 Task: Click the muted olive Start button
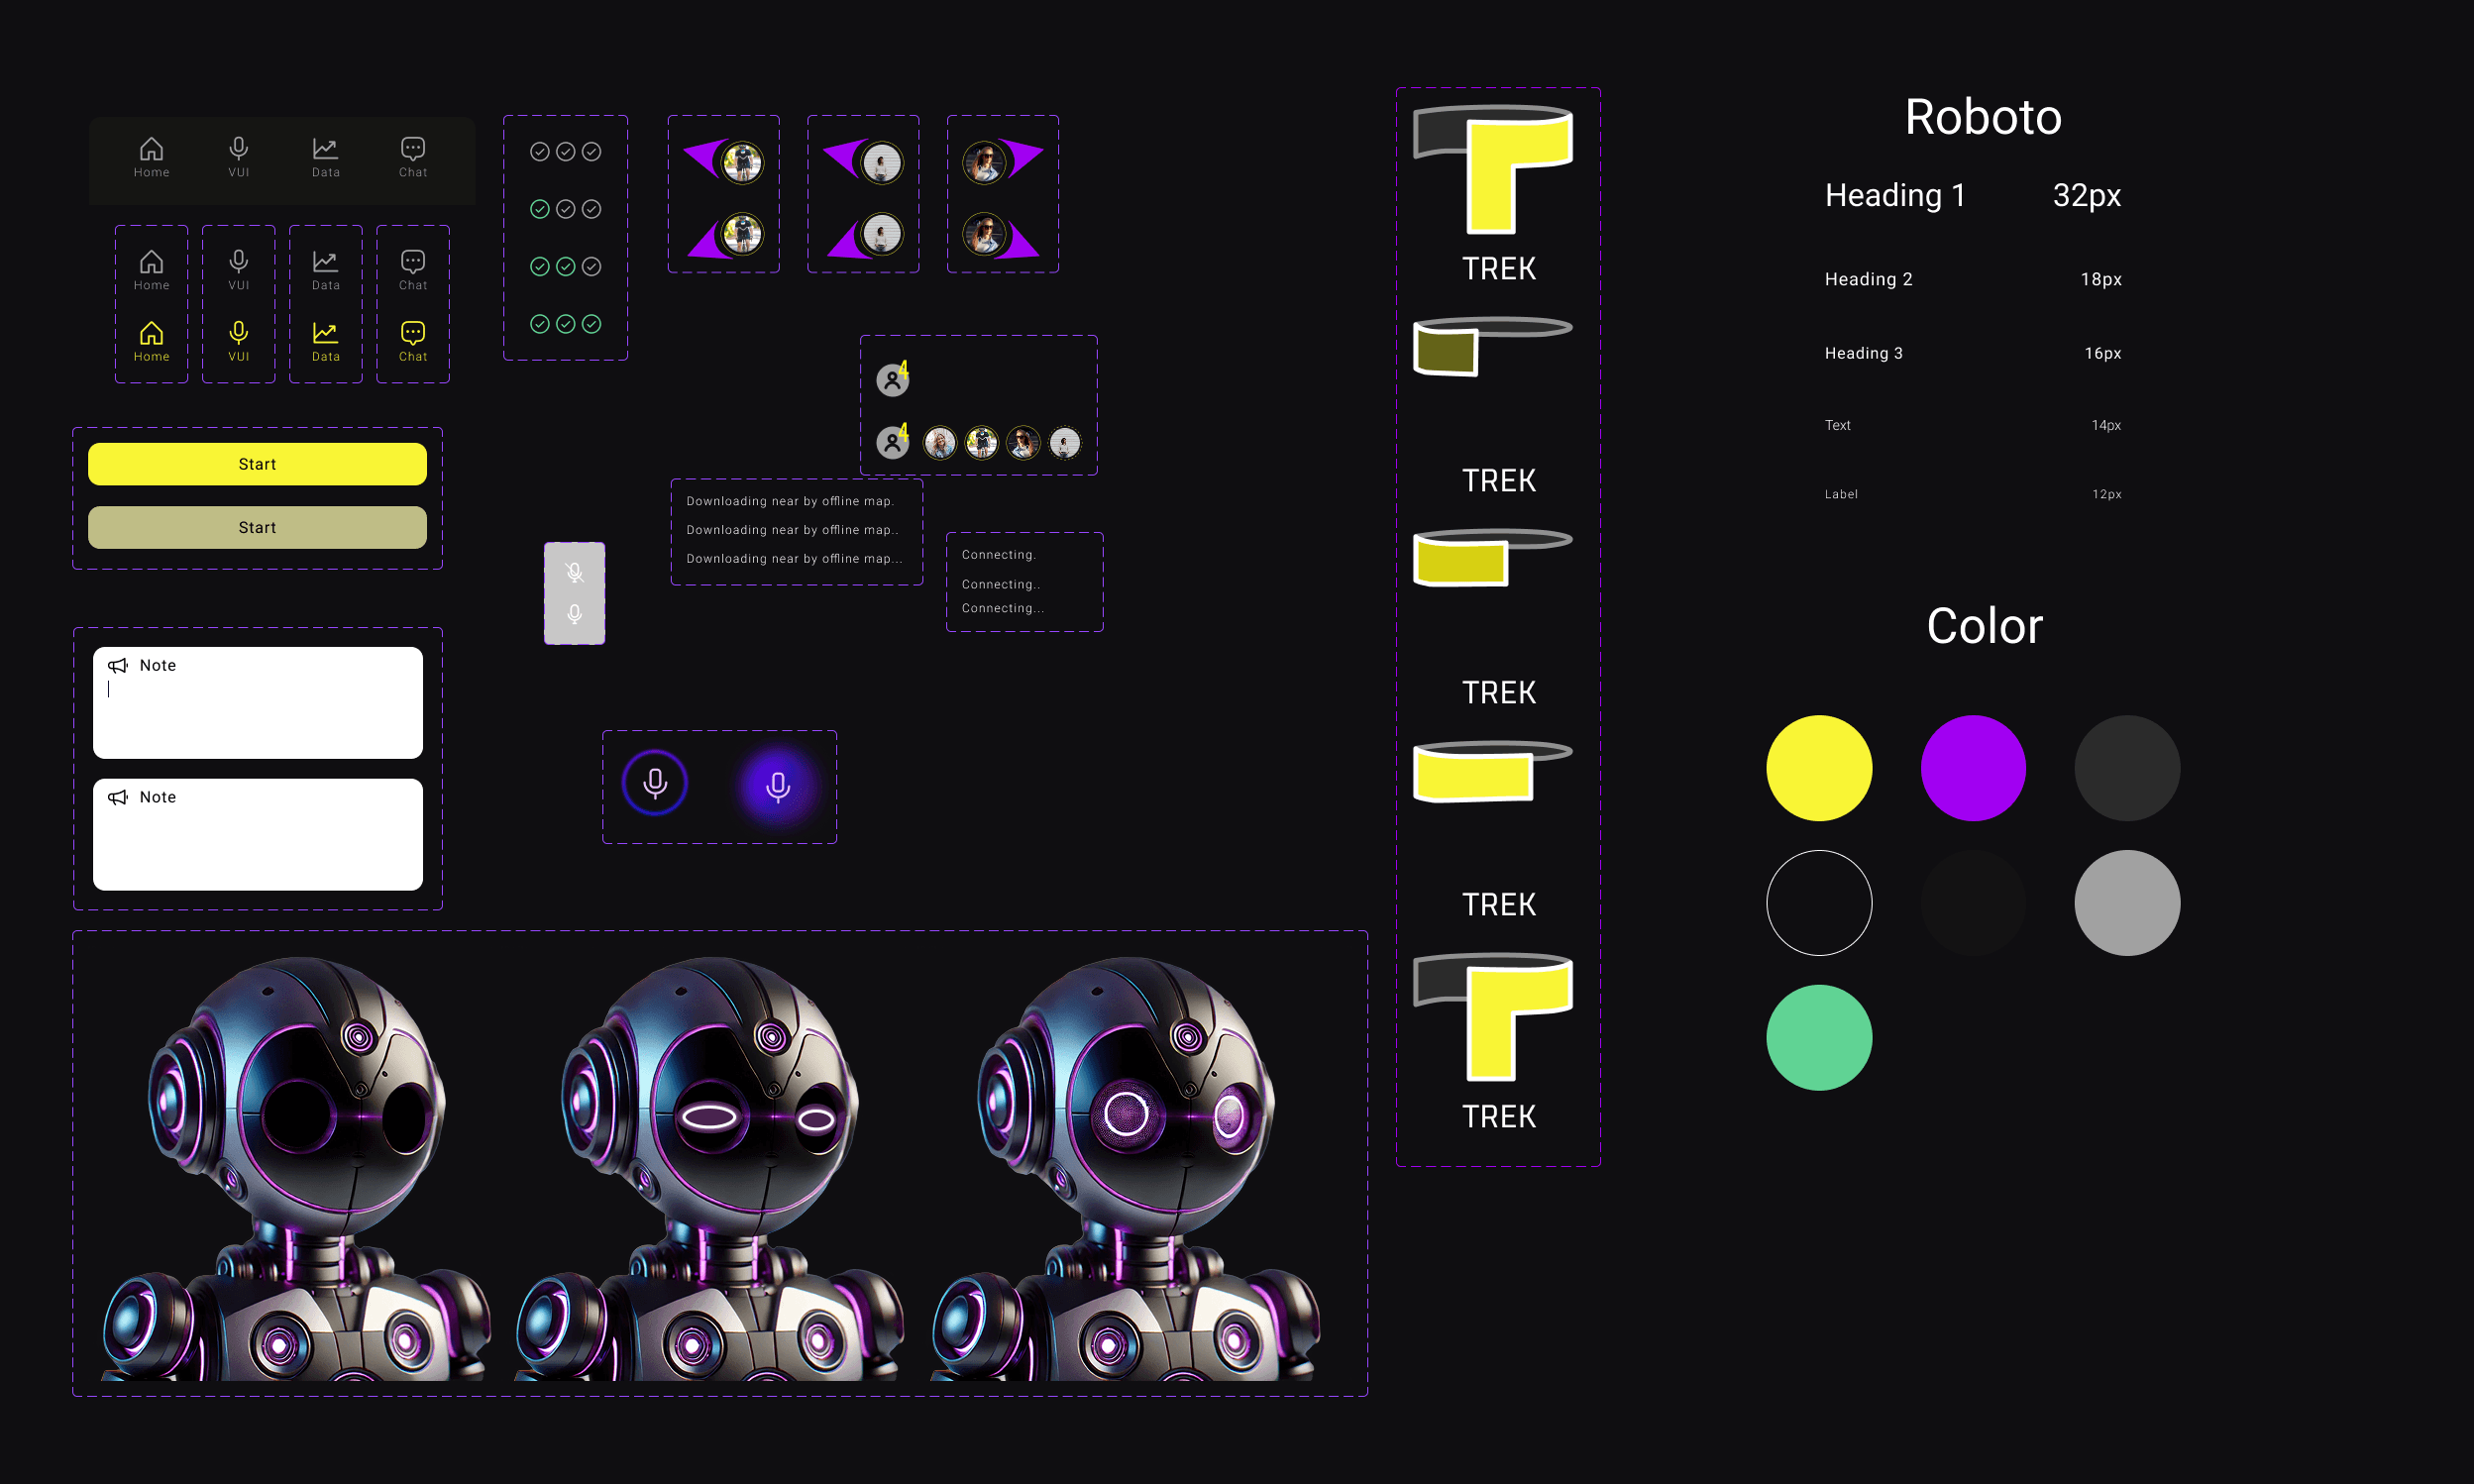[x=257, y=528]
